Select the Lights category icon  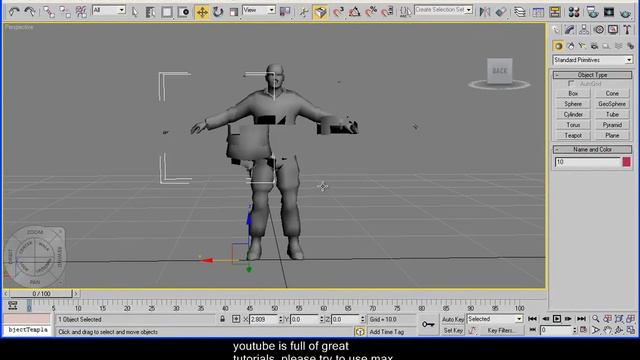pyautogui.click(x=582, y=46)
